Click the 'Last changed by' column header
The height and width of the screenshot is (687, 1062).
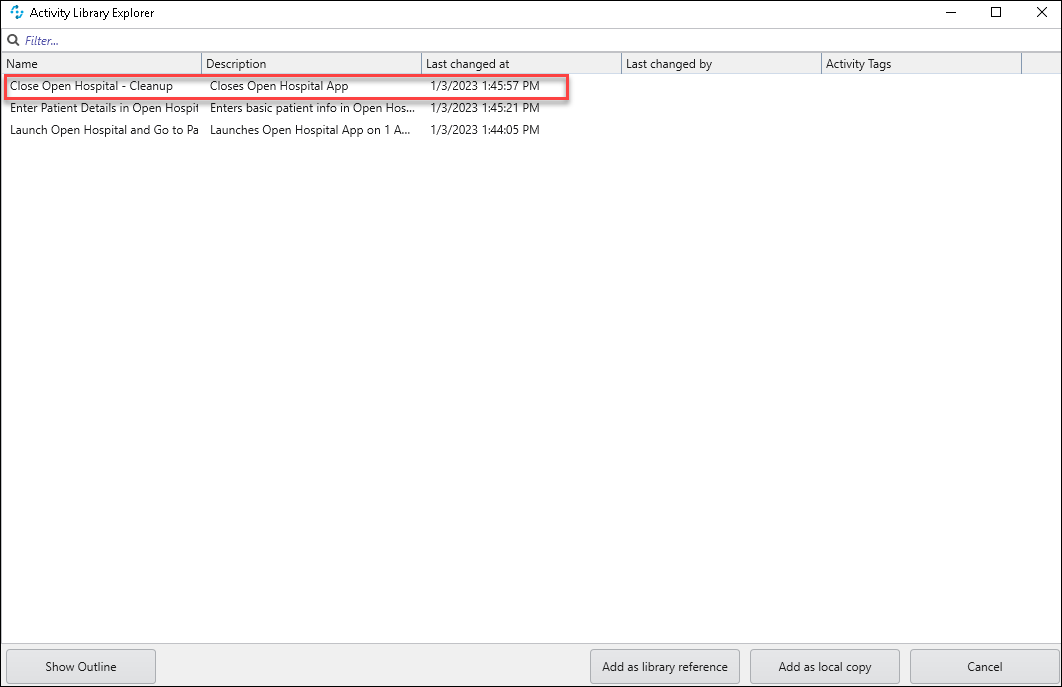(720, 64)
